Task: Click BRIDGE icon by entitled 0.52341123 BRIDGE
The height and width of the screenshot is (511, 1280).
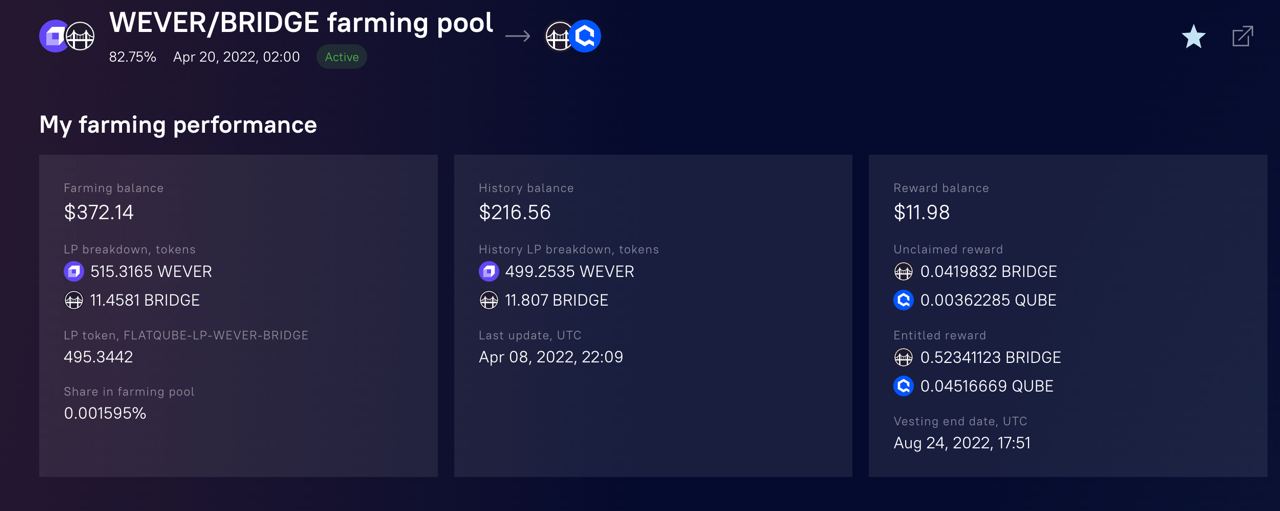Action: click(x=903, y=357)
